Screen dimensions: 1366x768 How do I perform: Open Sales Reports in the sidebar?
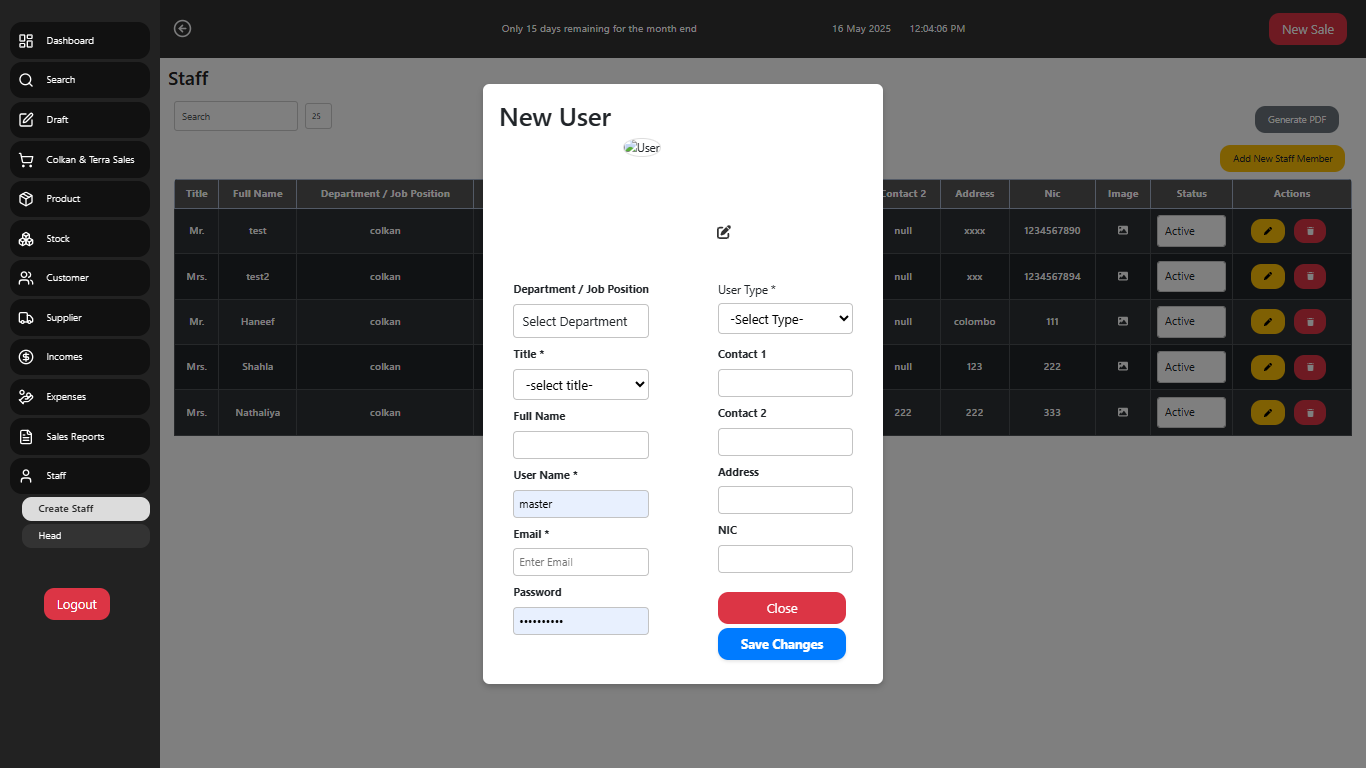[80, 437]
